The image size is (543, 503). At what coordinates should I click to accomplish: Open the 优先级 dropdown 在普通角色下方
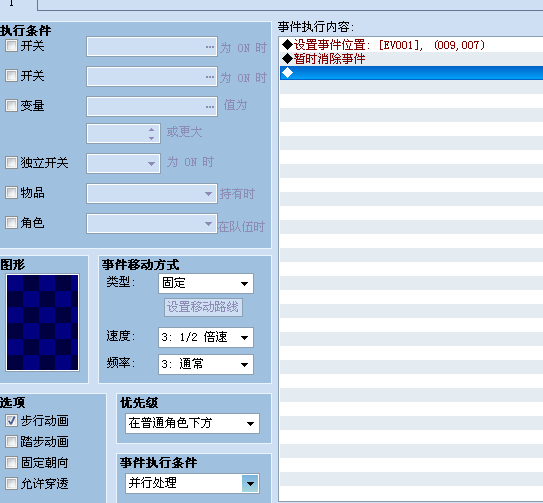point(192,423)
